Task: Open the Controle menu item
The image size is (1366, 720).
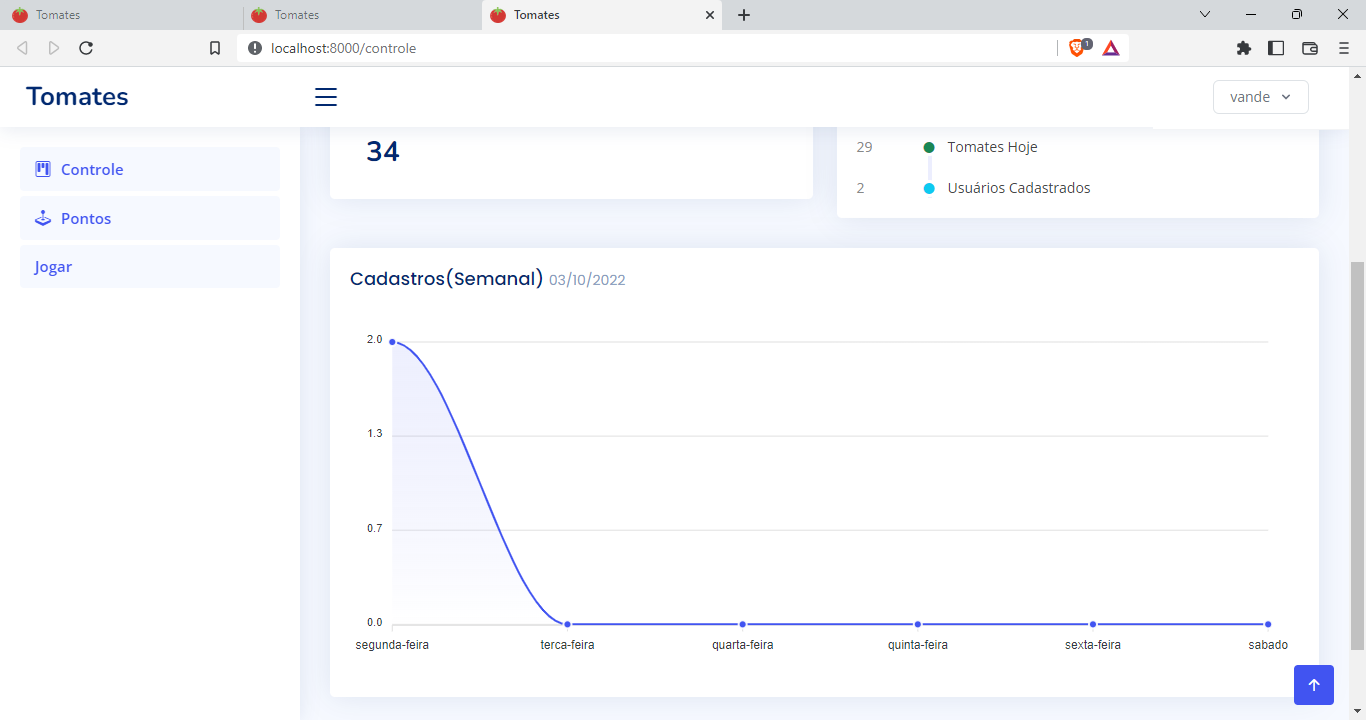Action: (150, 169)
